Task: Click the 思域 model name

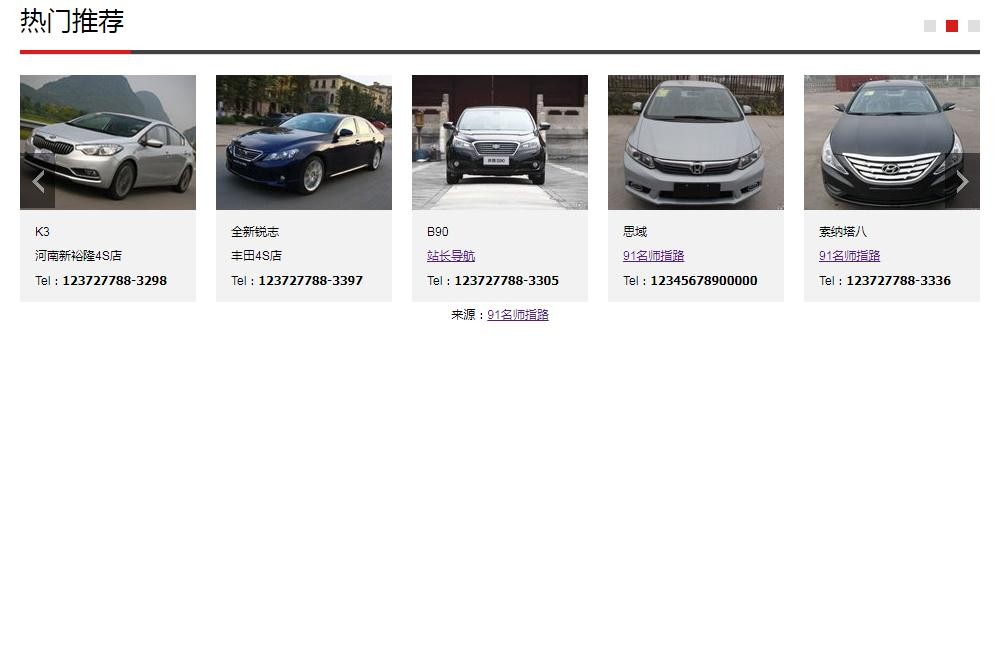Action: click(635, 231)
